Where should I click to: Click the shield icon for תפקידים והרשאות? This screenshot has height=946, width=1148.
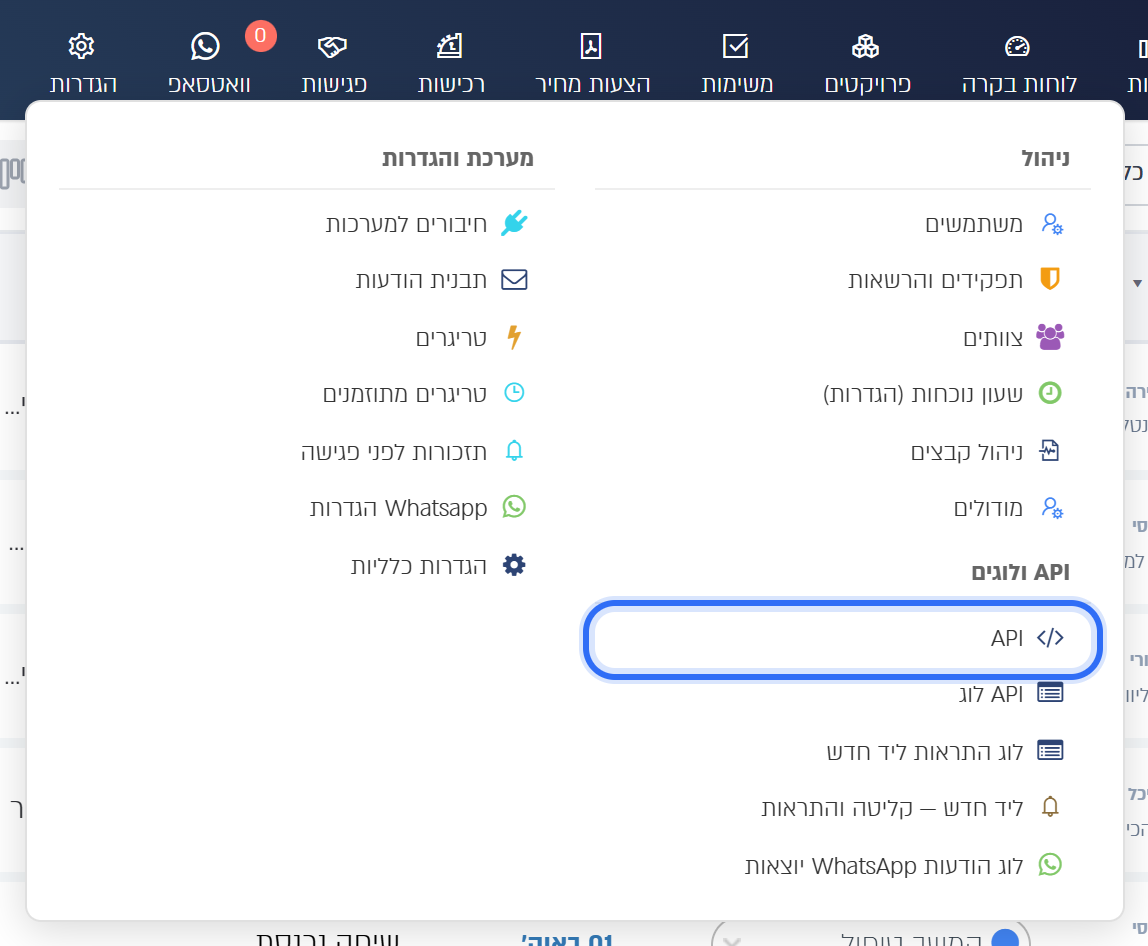pyautogui.click(x=1050, y=279)
